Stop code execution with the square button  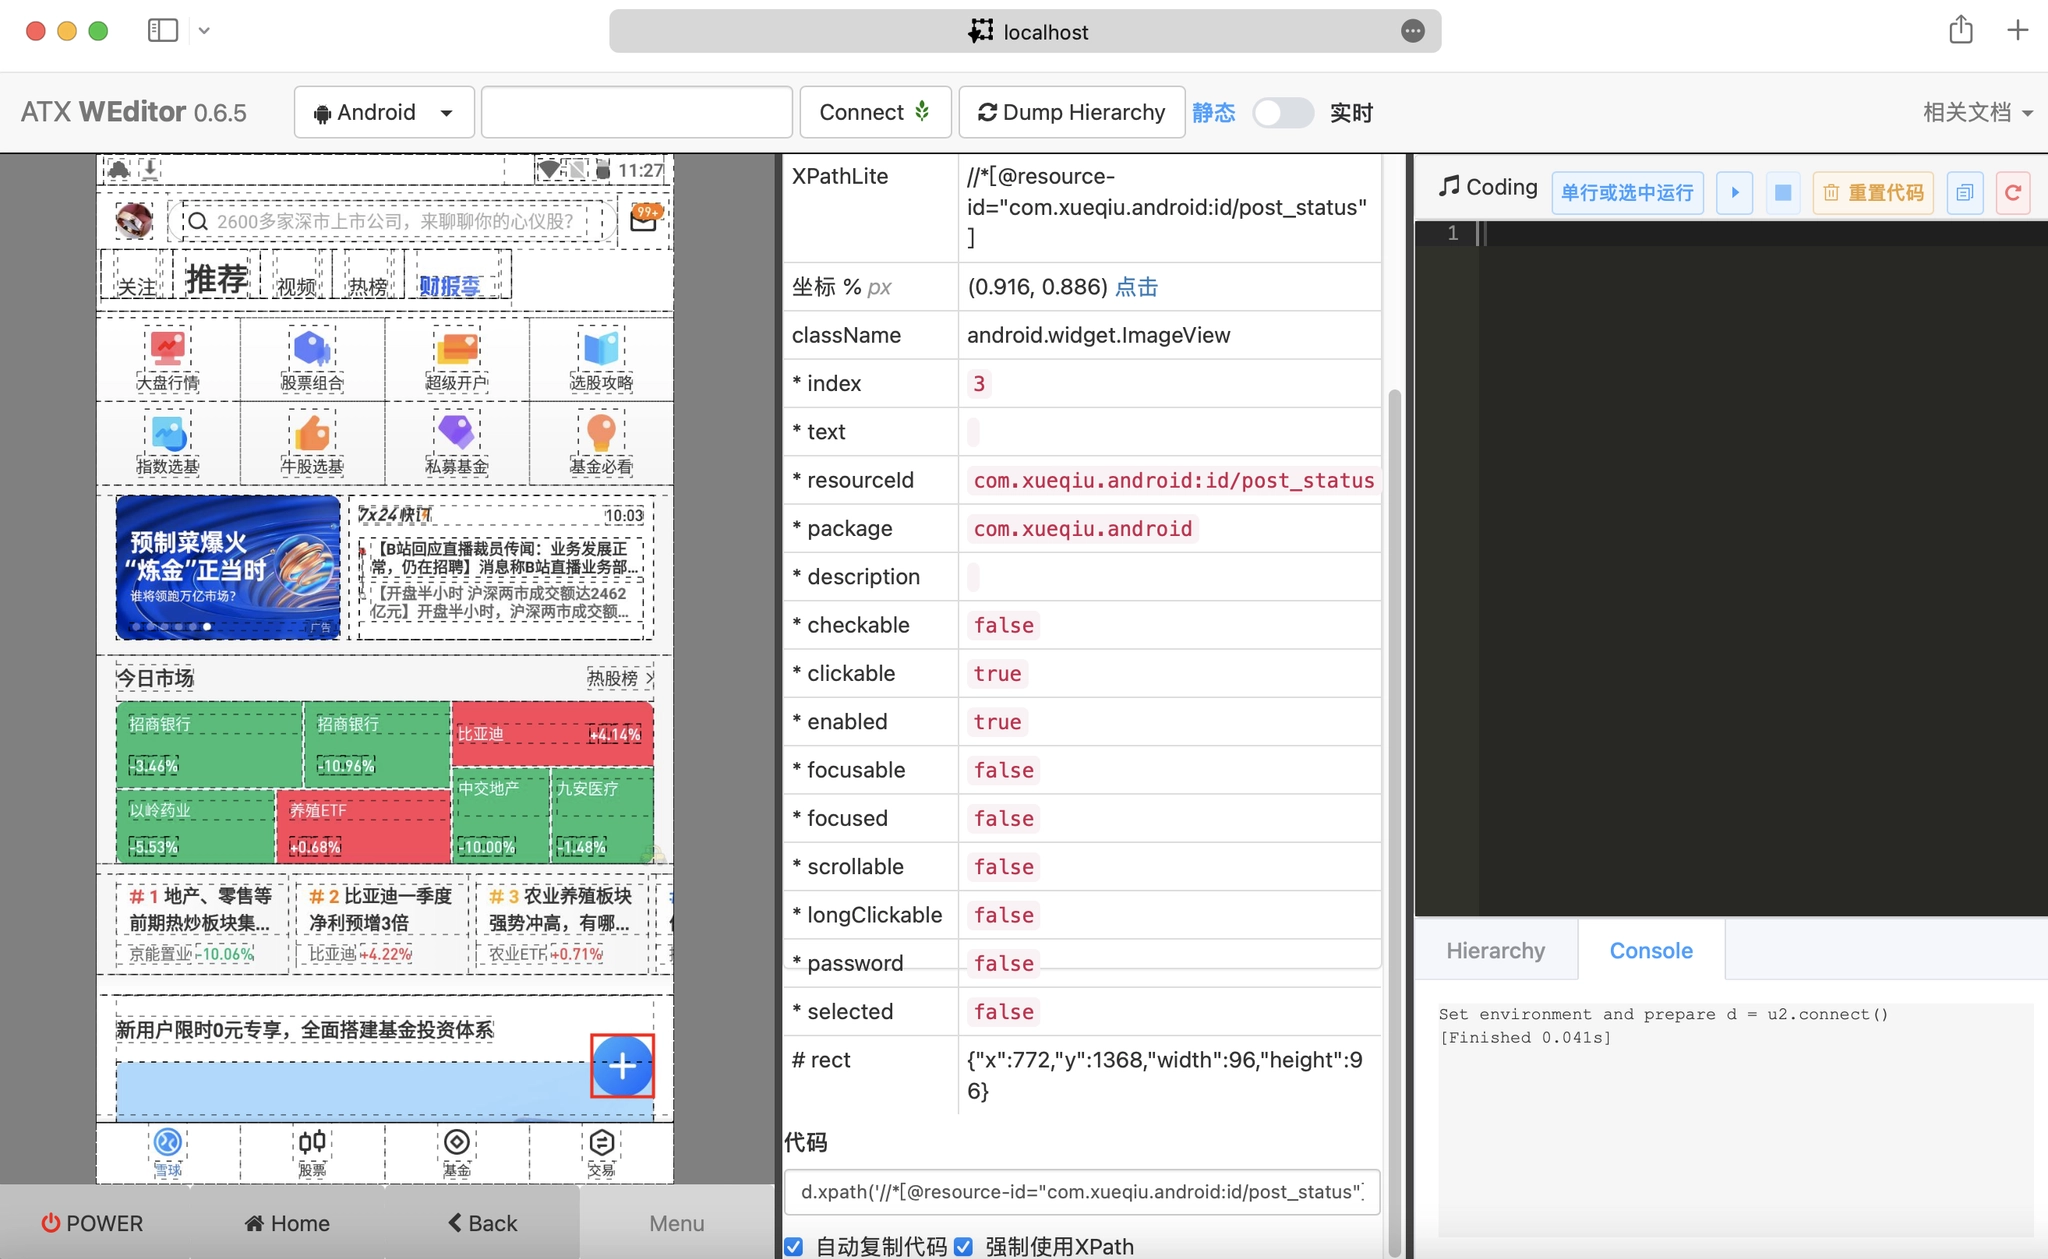pos(1783,192)
